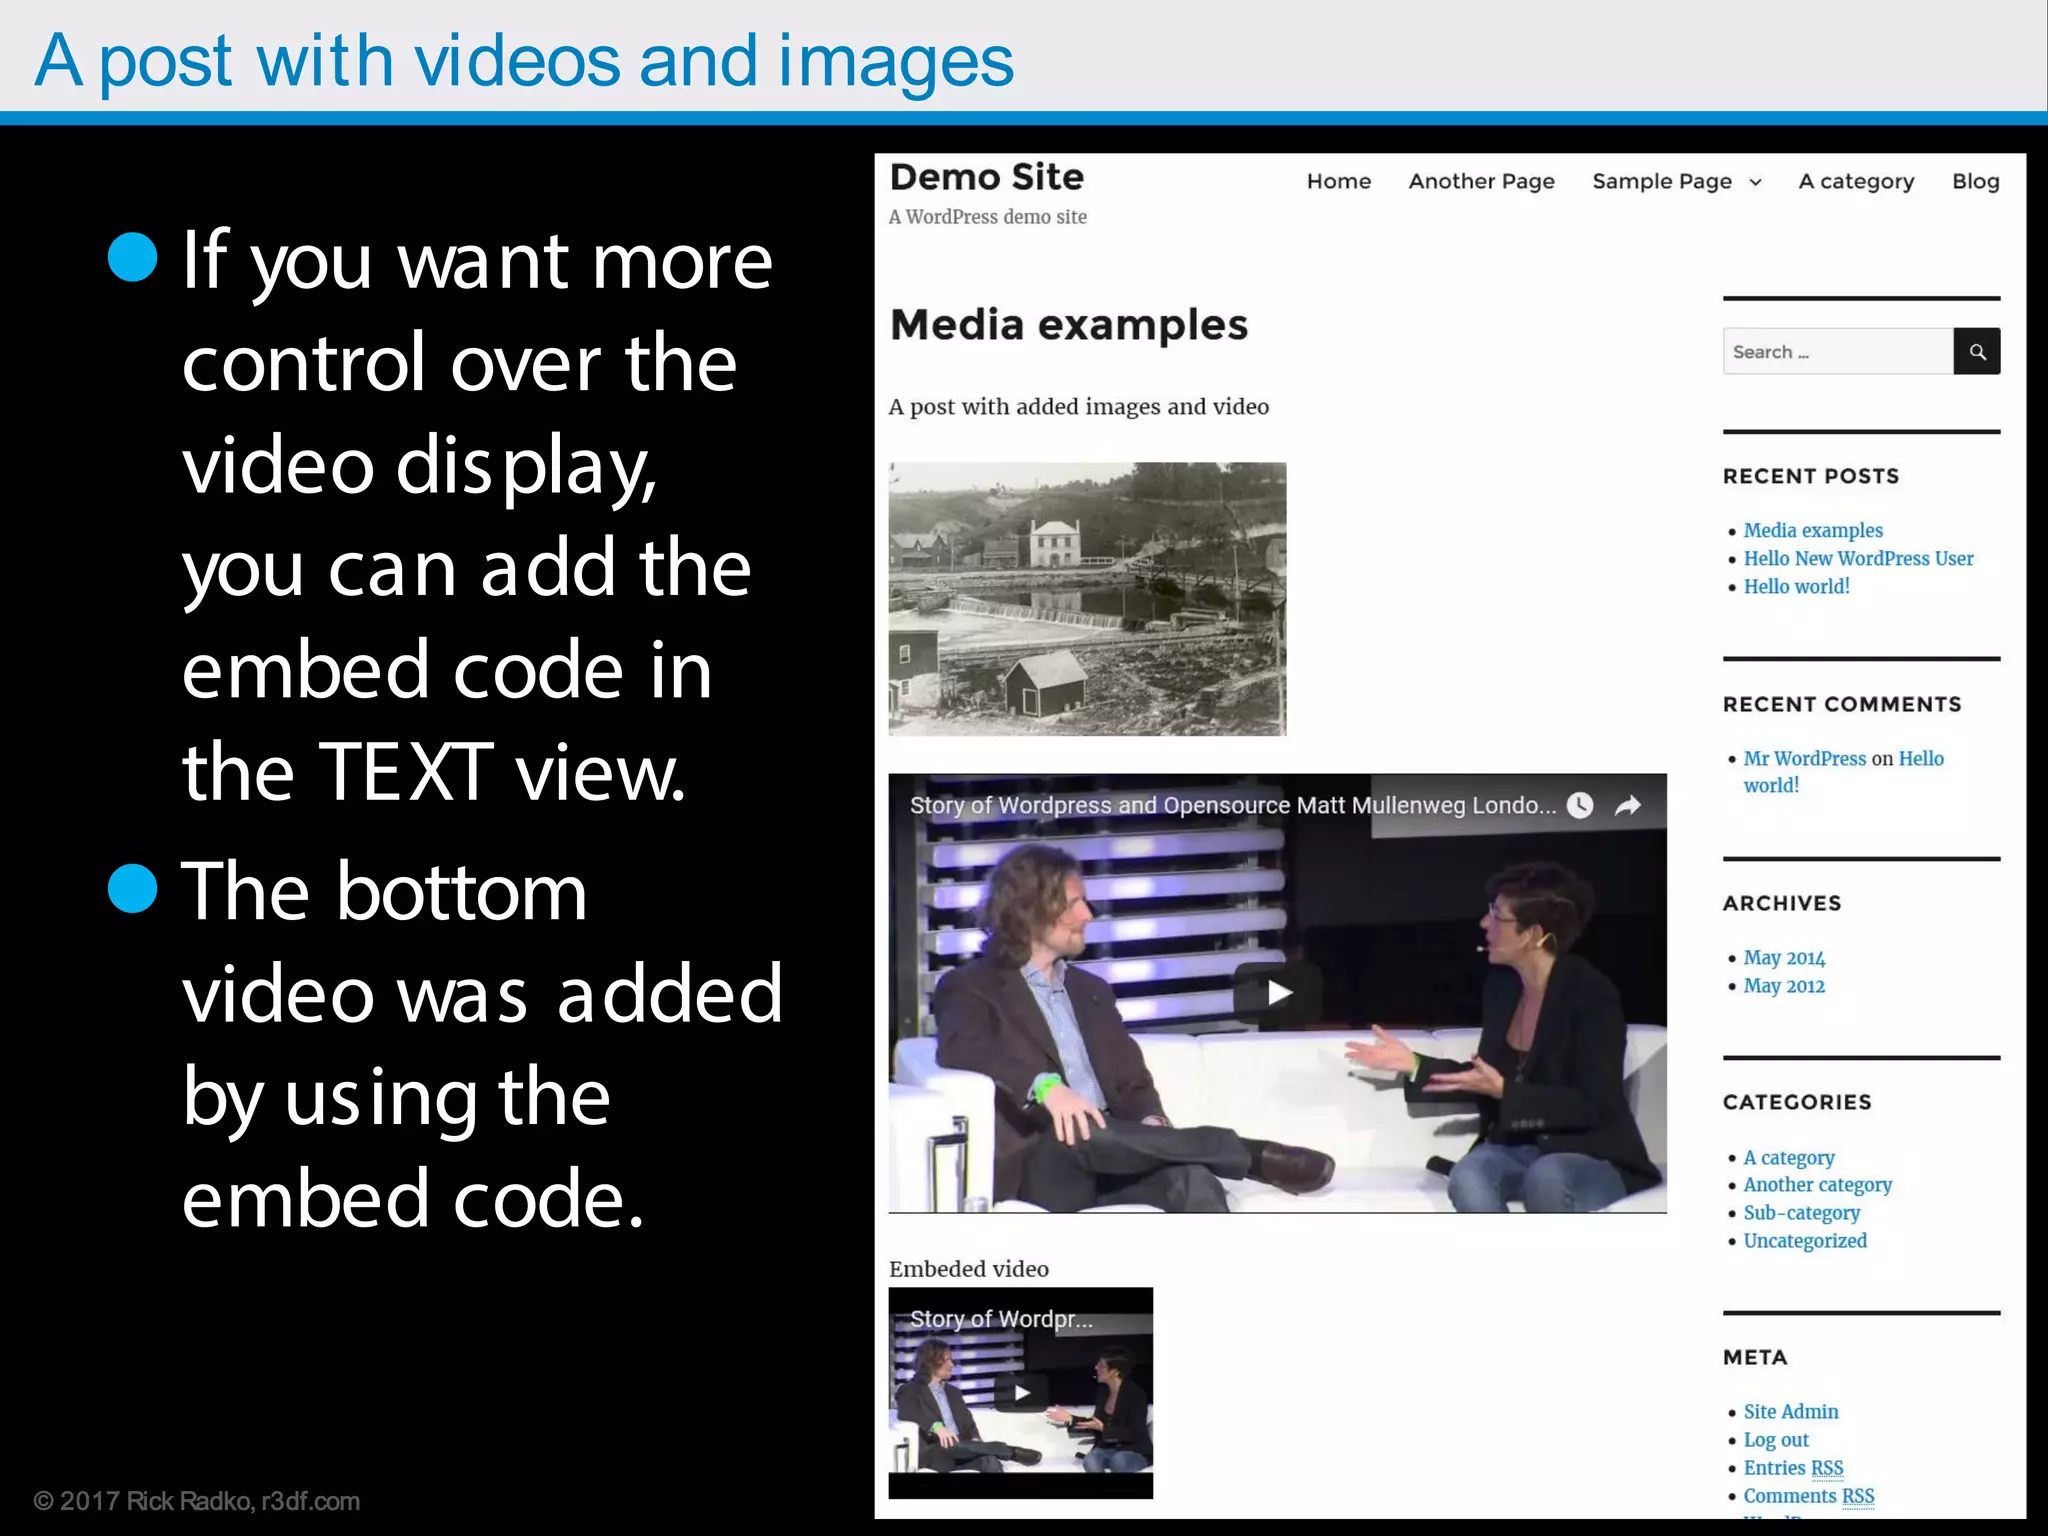Click the Log out link

point(1776,1440)
